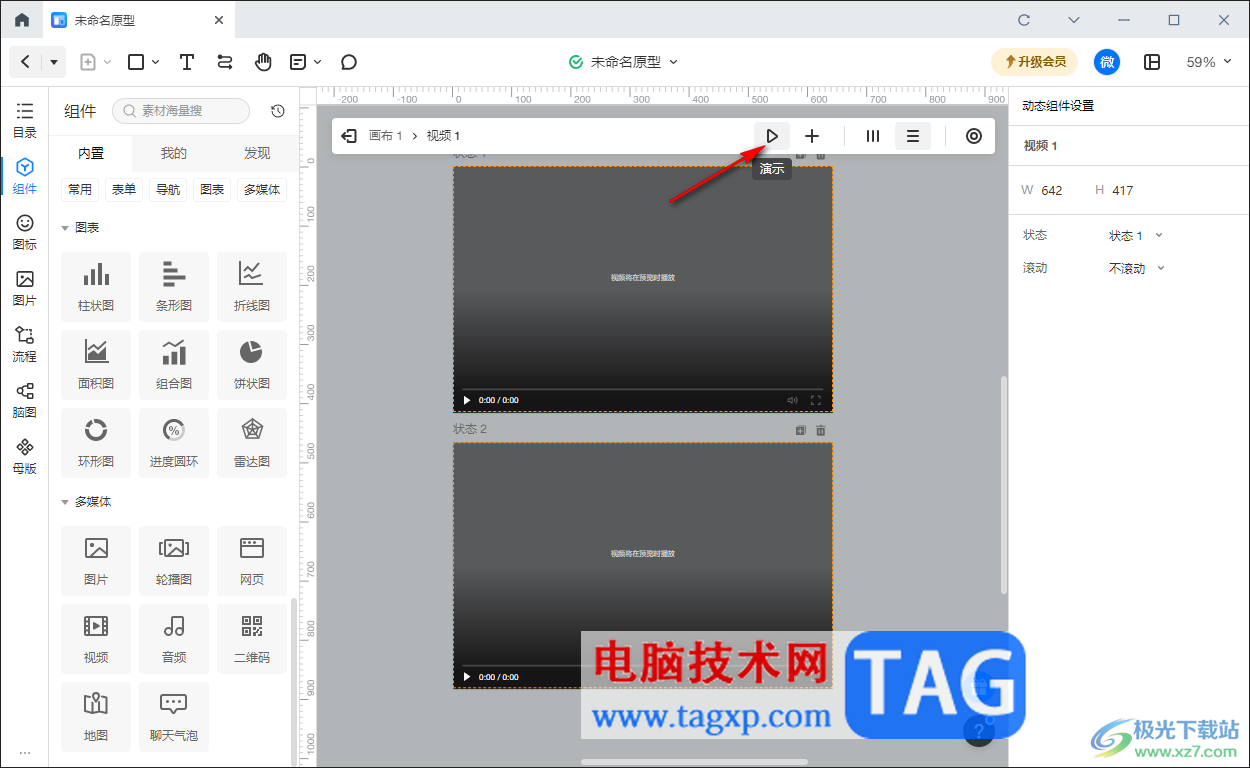The image size is (1250, 768).
Task: Insert a 组合图 combo chart component
Action: coord(174,365)
